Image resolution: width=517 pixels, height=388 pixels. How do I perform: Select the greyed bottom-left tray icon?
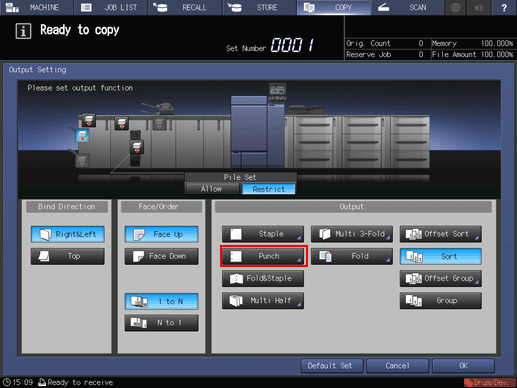82,161
